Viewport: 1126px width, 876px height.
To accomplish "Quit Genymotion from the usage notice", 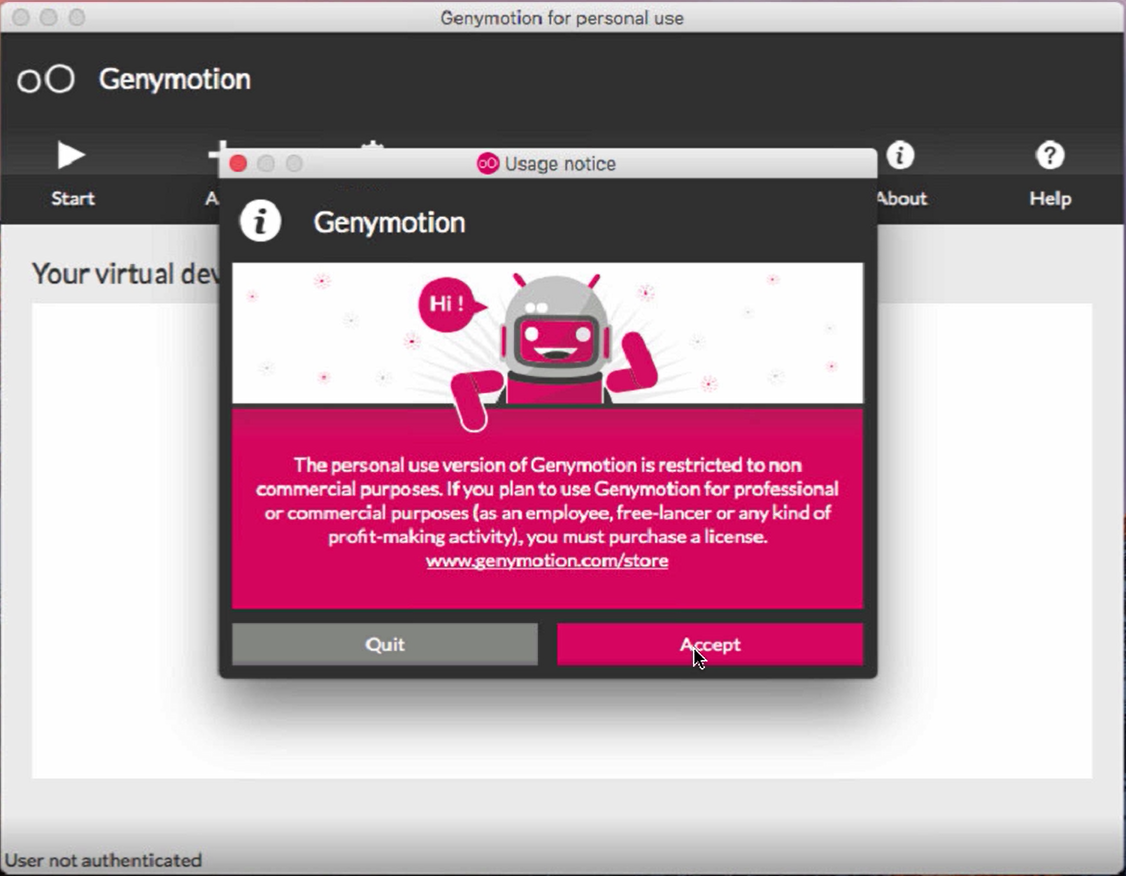I will click(385, 644).
